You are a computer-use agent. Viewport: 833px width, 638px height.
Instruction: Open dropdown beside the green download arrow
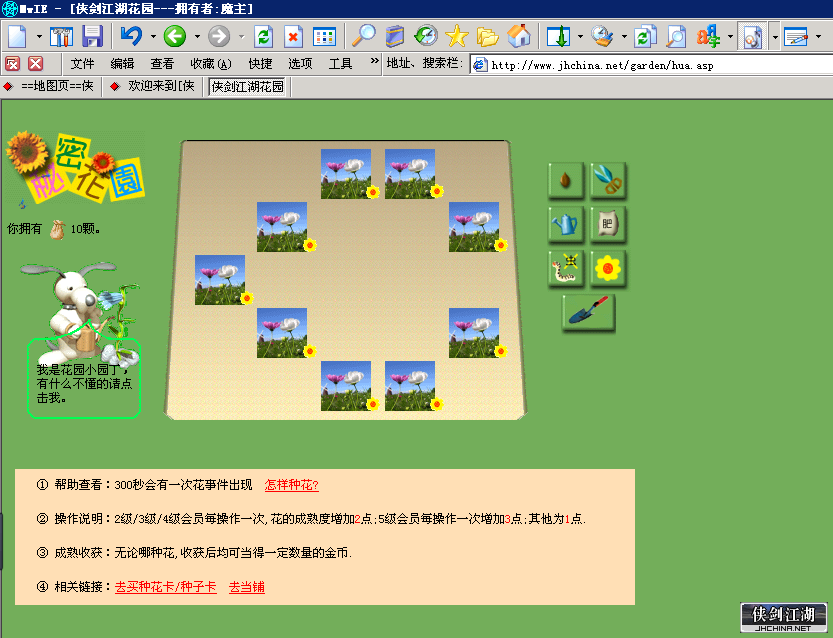580,37
